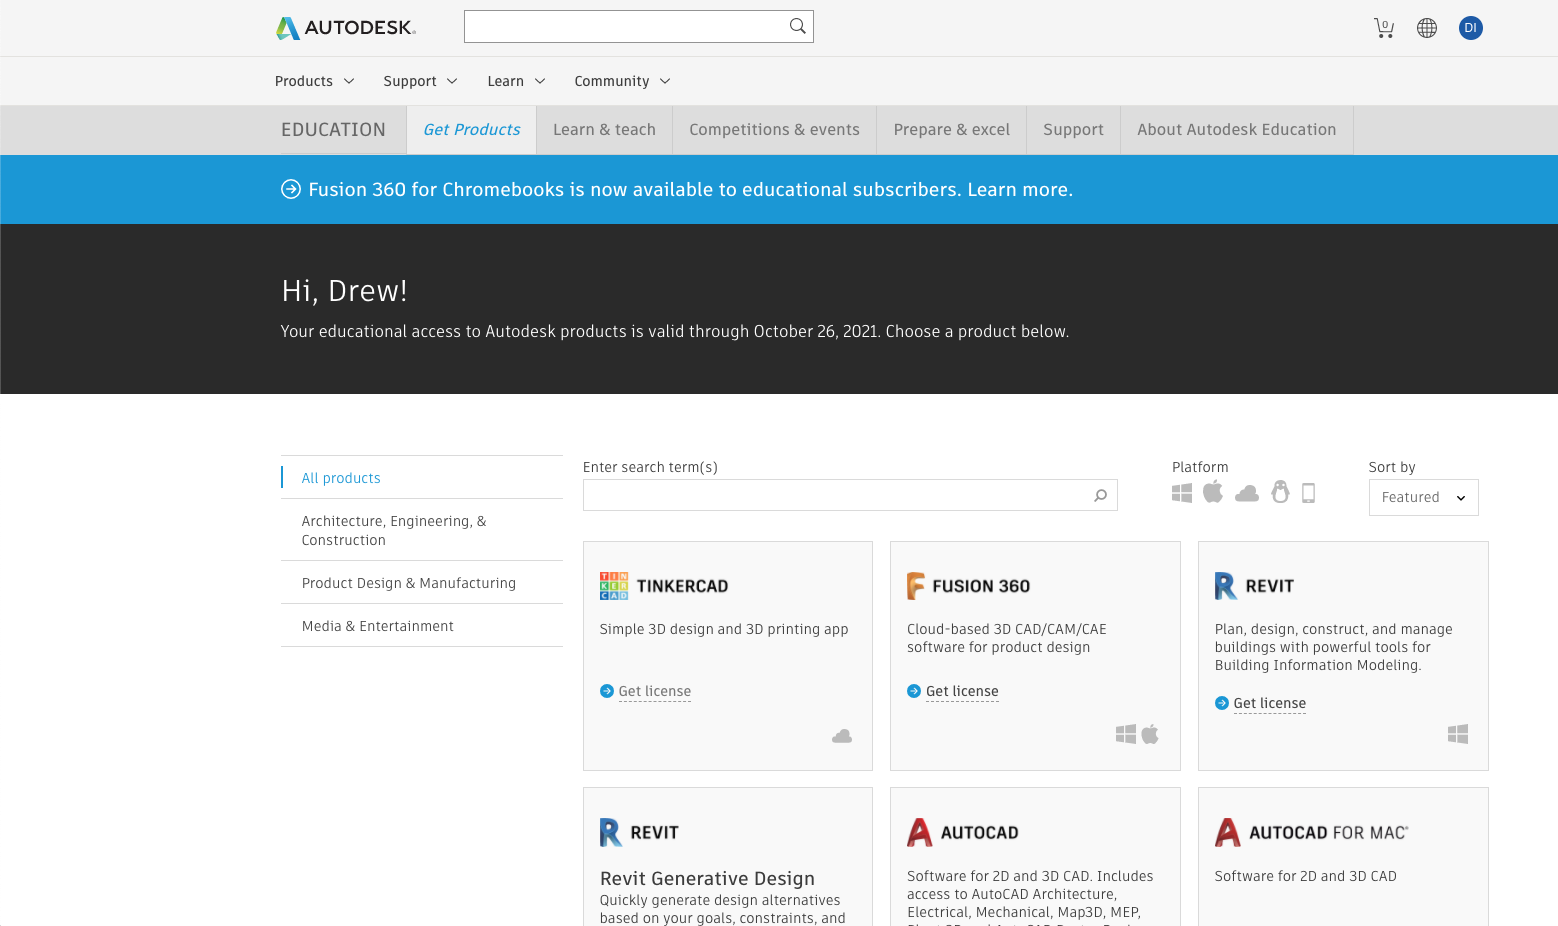This screenshot has height=926, width=1558.
Task: Select Product Design & Manufacturing category
Action: pyautogui.click(x=409, y=582)
